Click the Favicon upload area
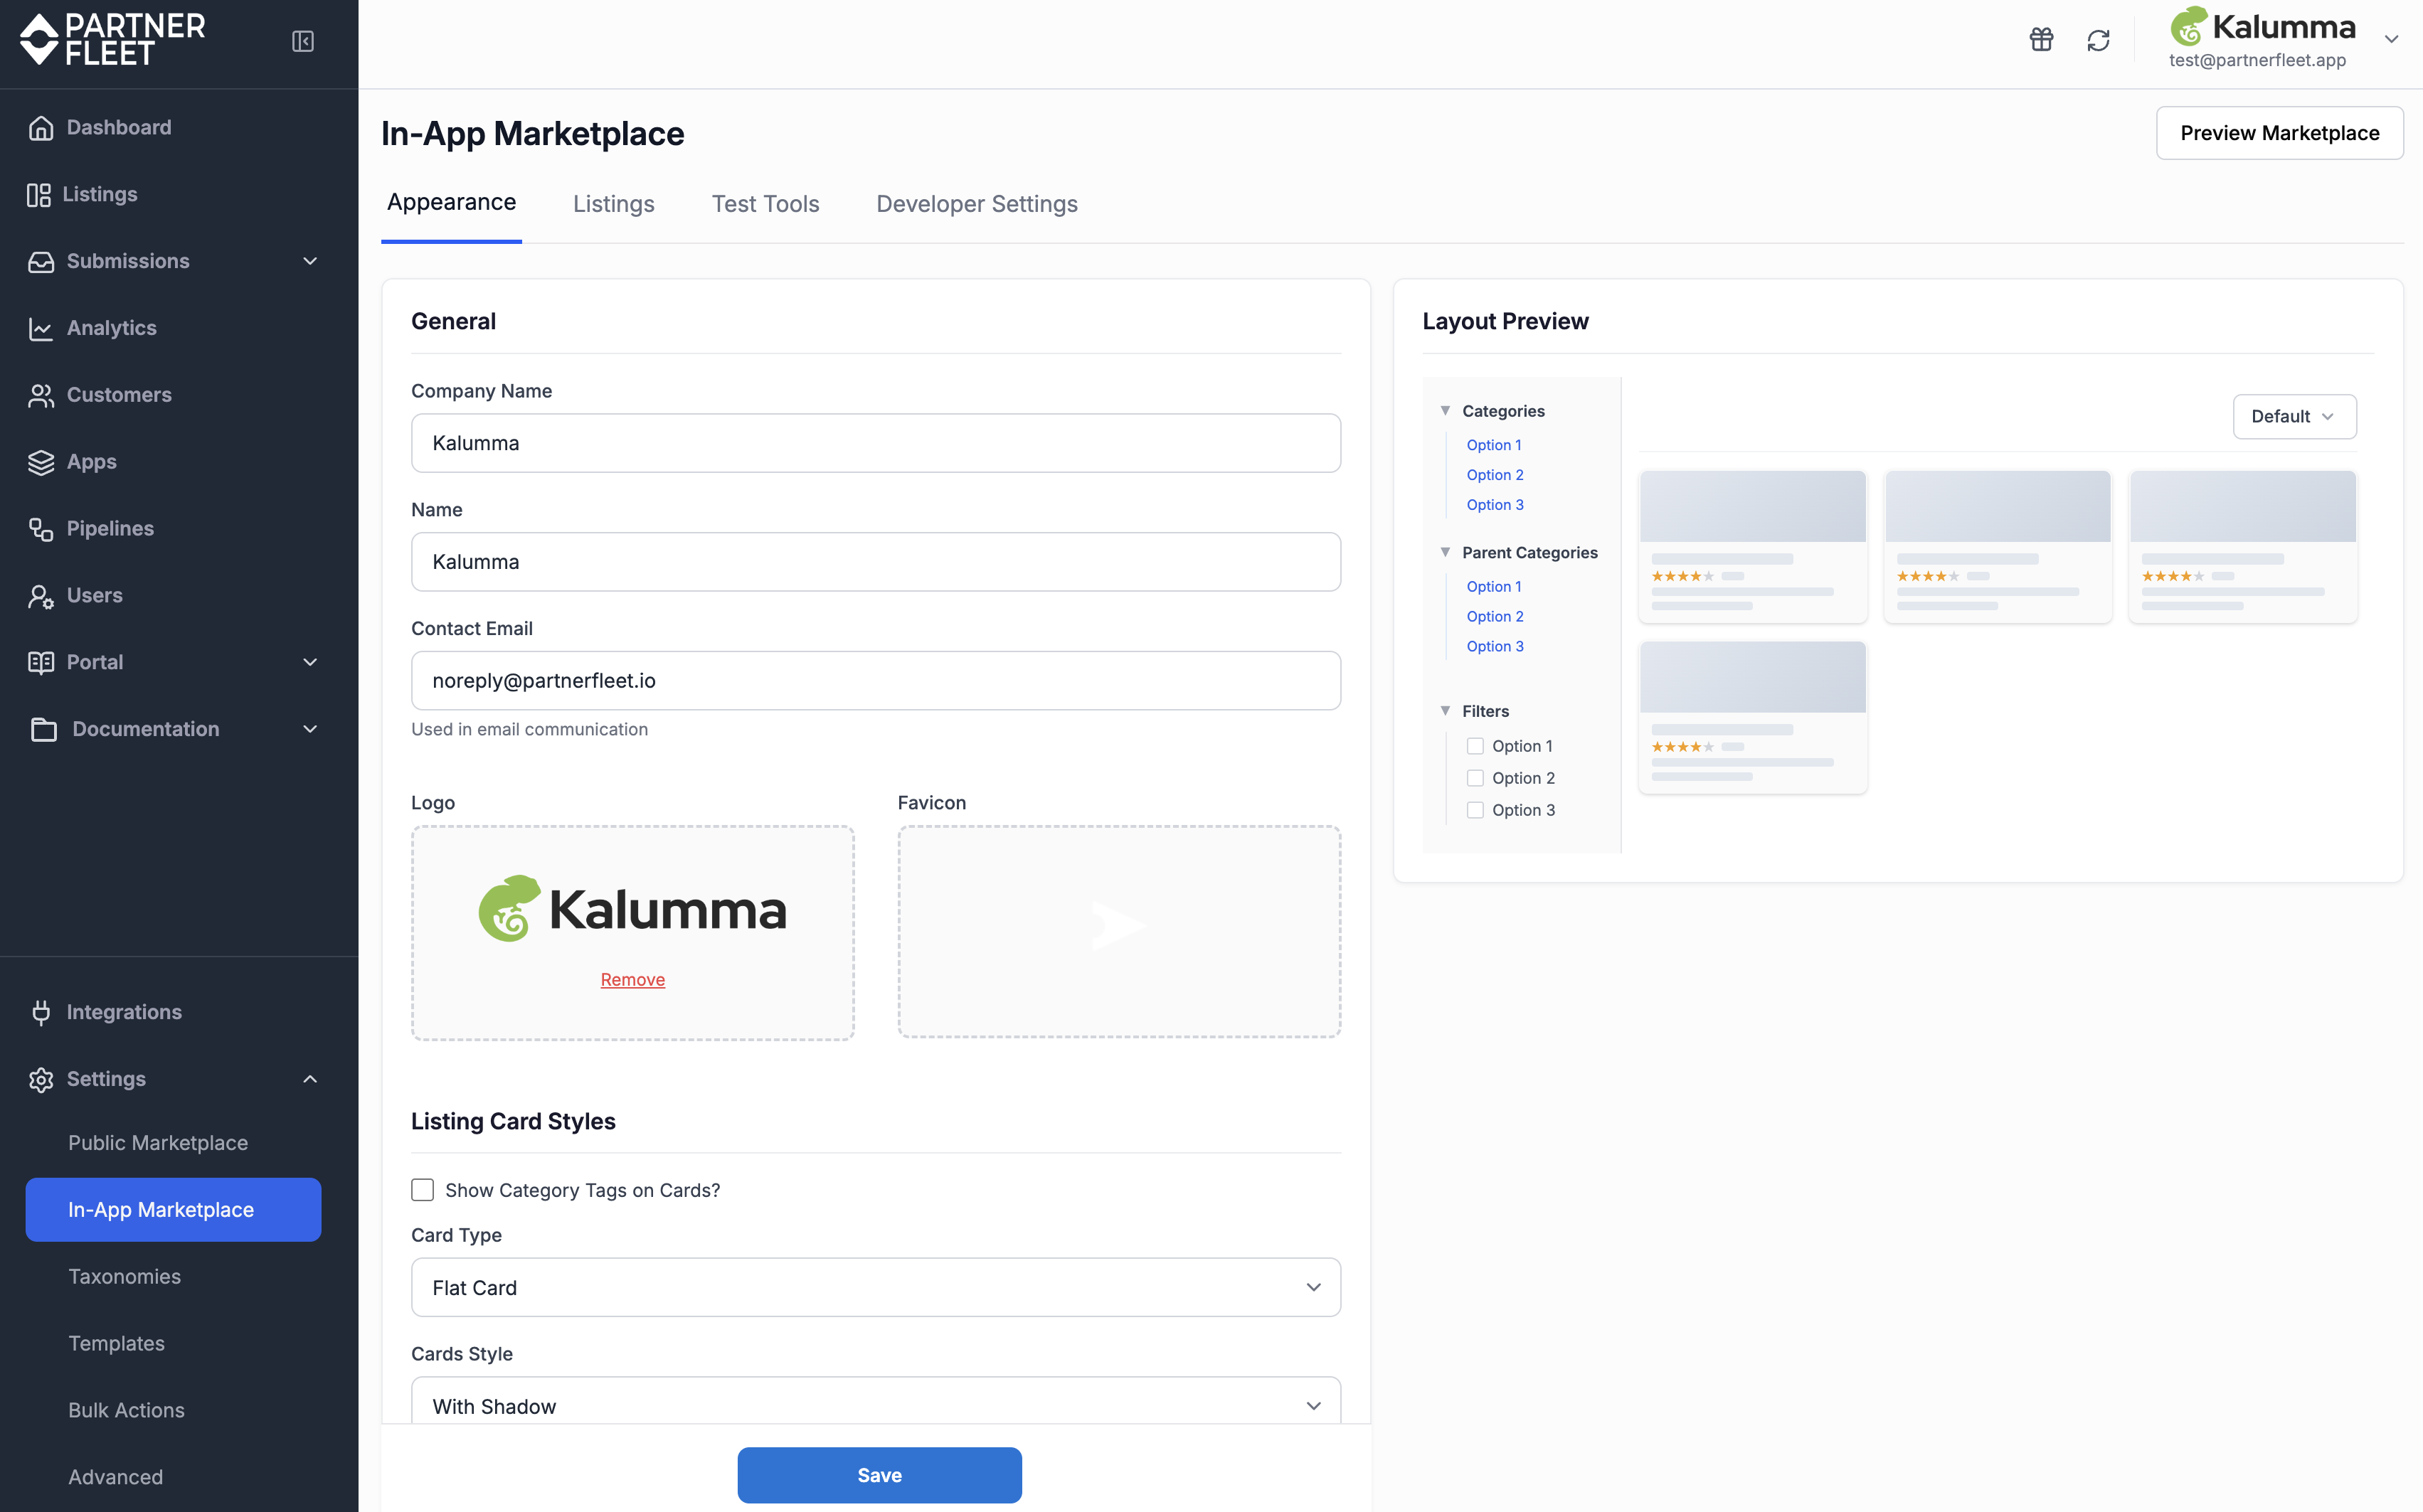2423x1512 pixels. 1119,932
